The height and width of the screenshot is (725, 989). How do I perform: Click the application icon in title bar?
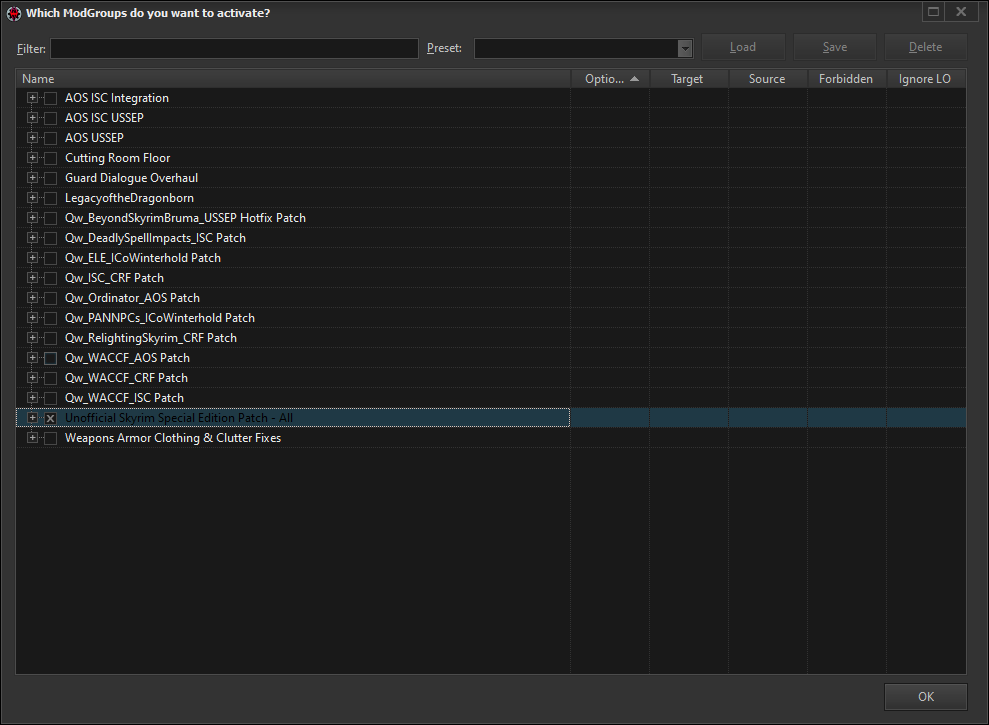pyautogui.click(x=14, y=13)
